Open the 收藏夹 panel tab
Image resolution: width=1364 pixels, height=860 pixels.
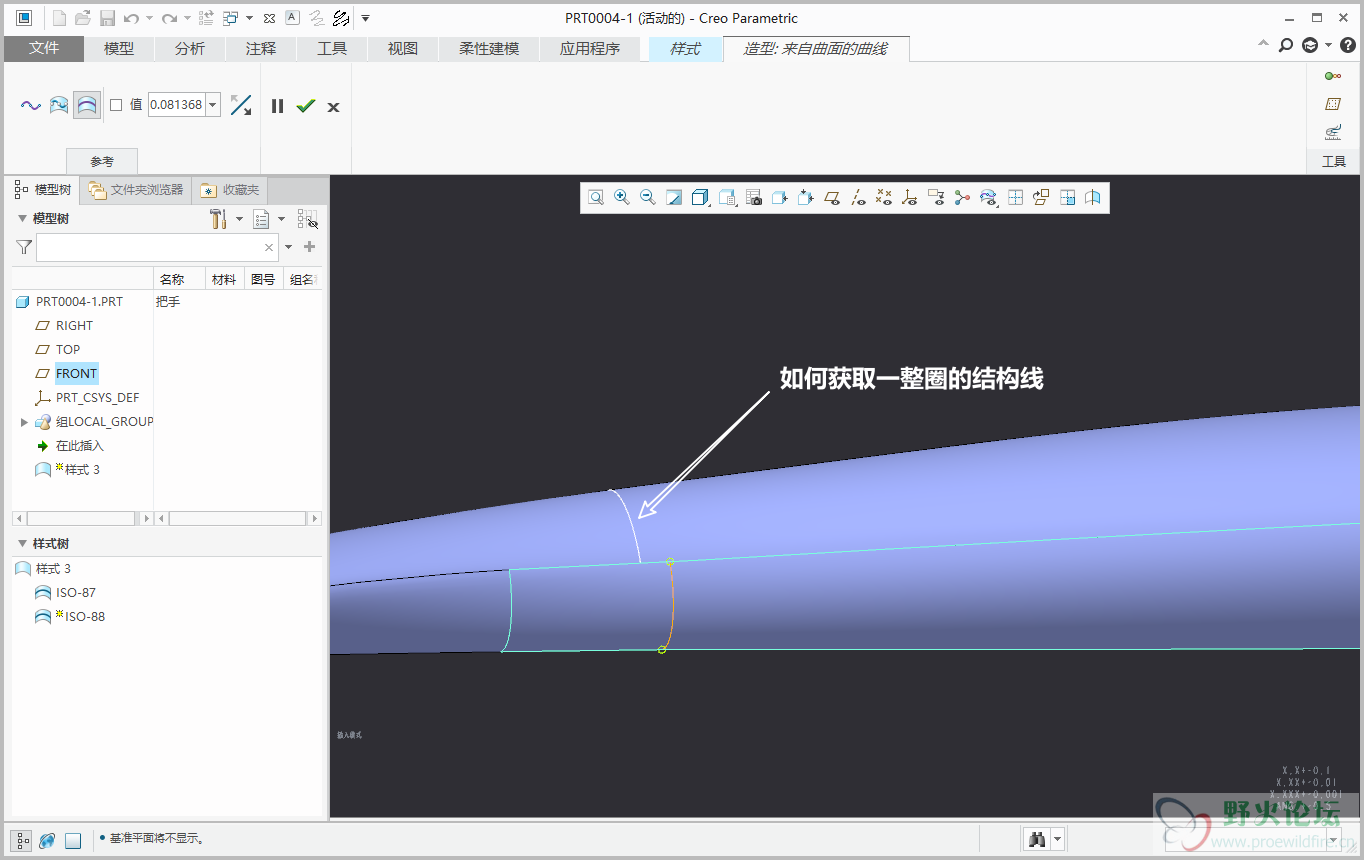[x=230, y=190]
